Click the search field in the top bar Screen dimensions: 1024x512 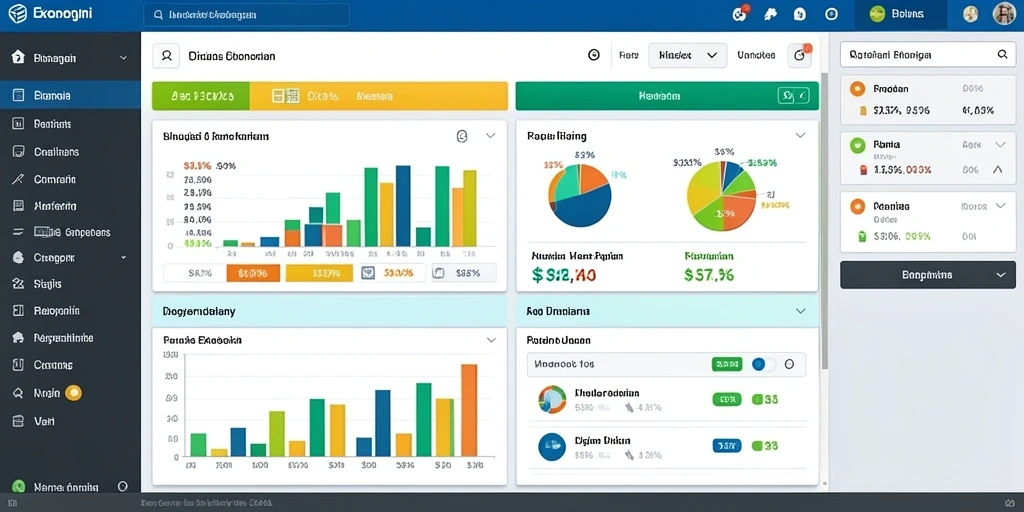246,14
